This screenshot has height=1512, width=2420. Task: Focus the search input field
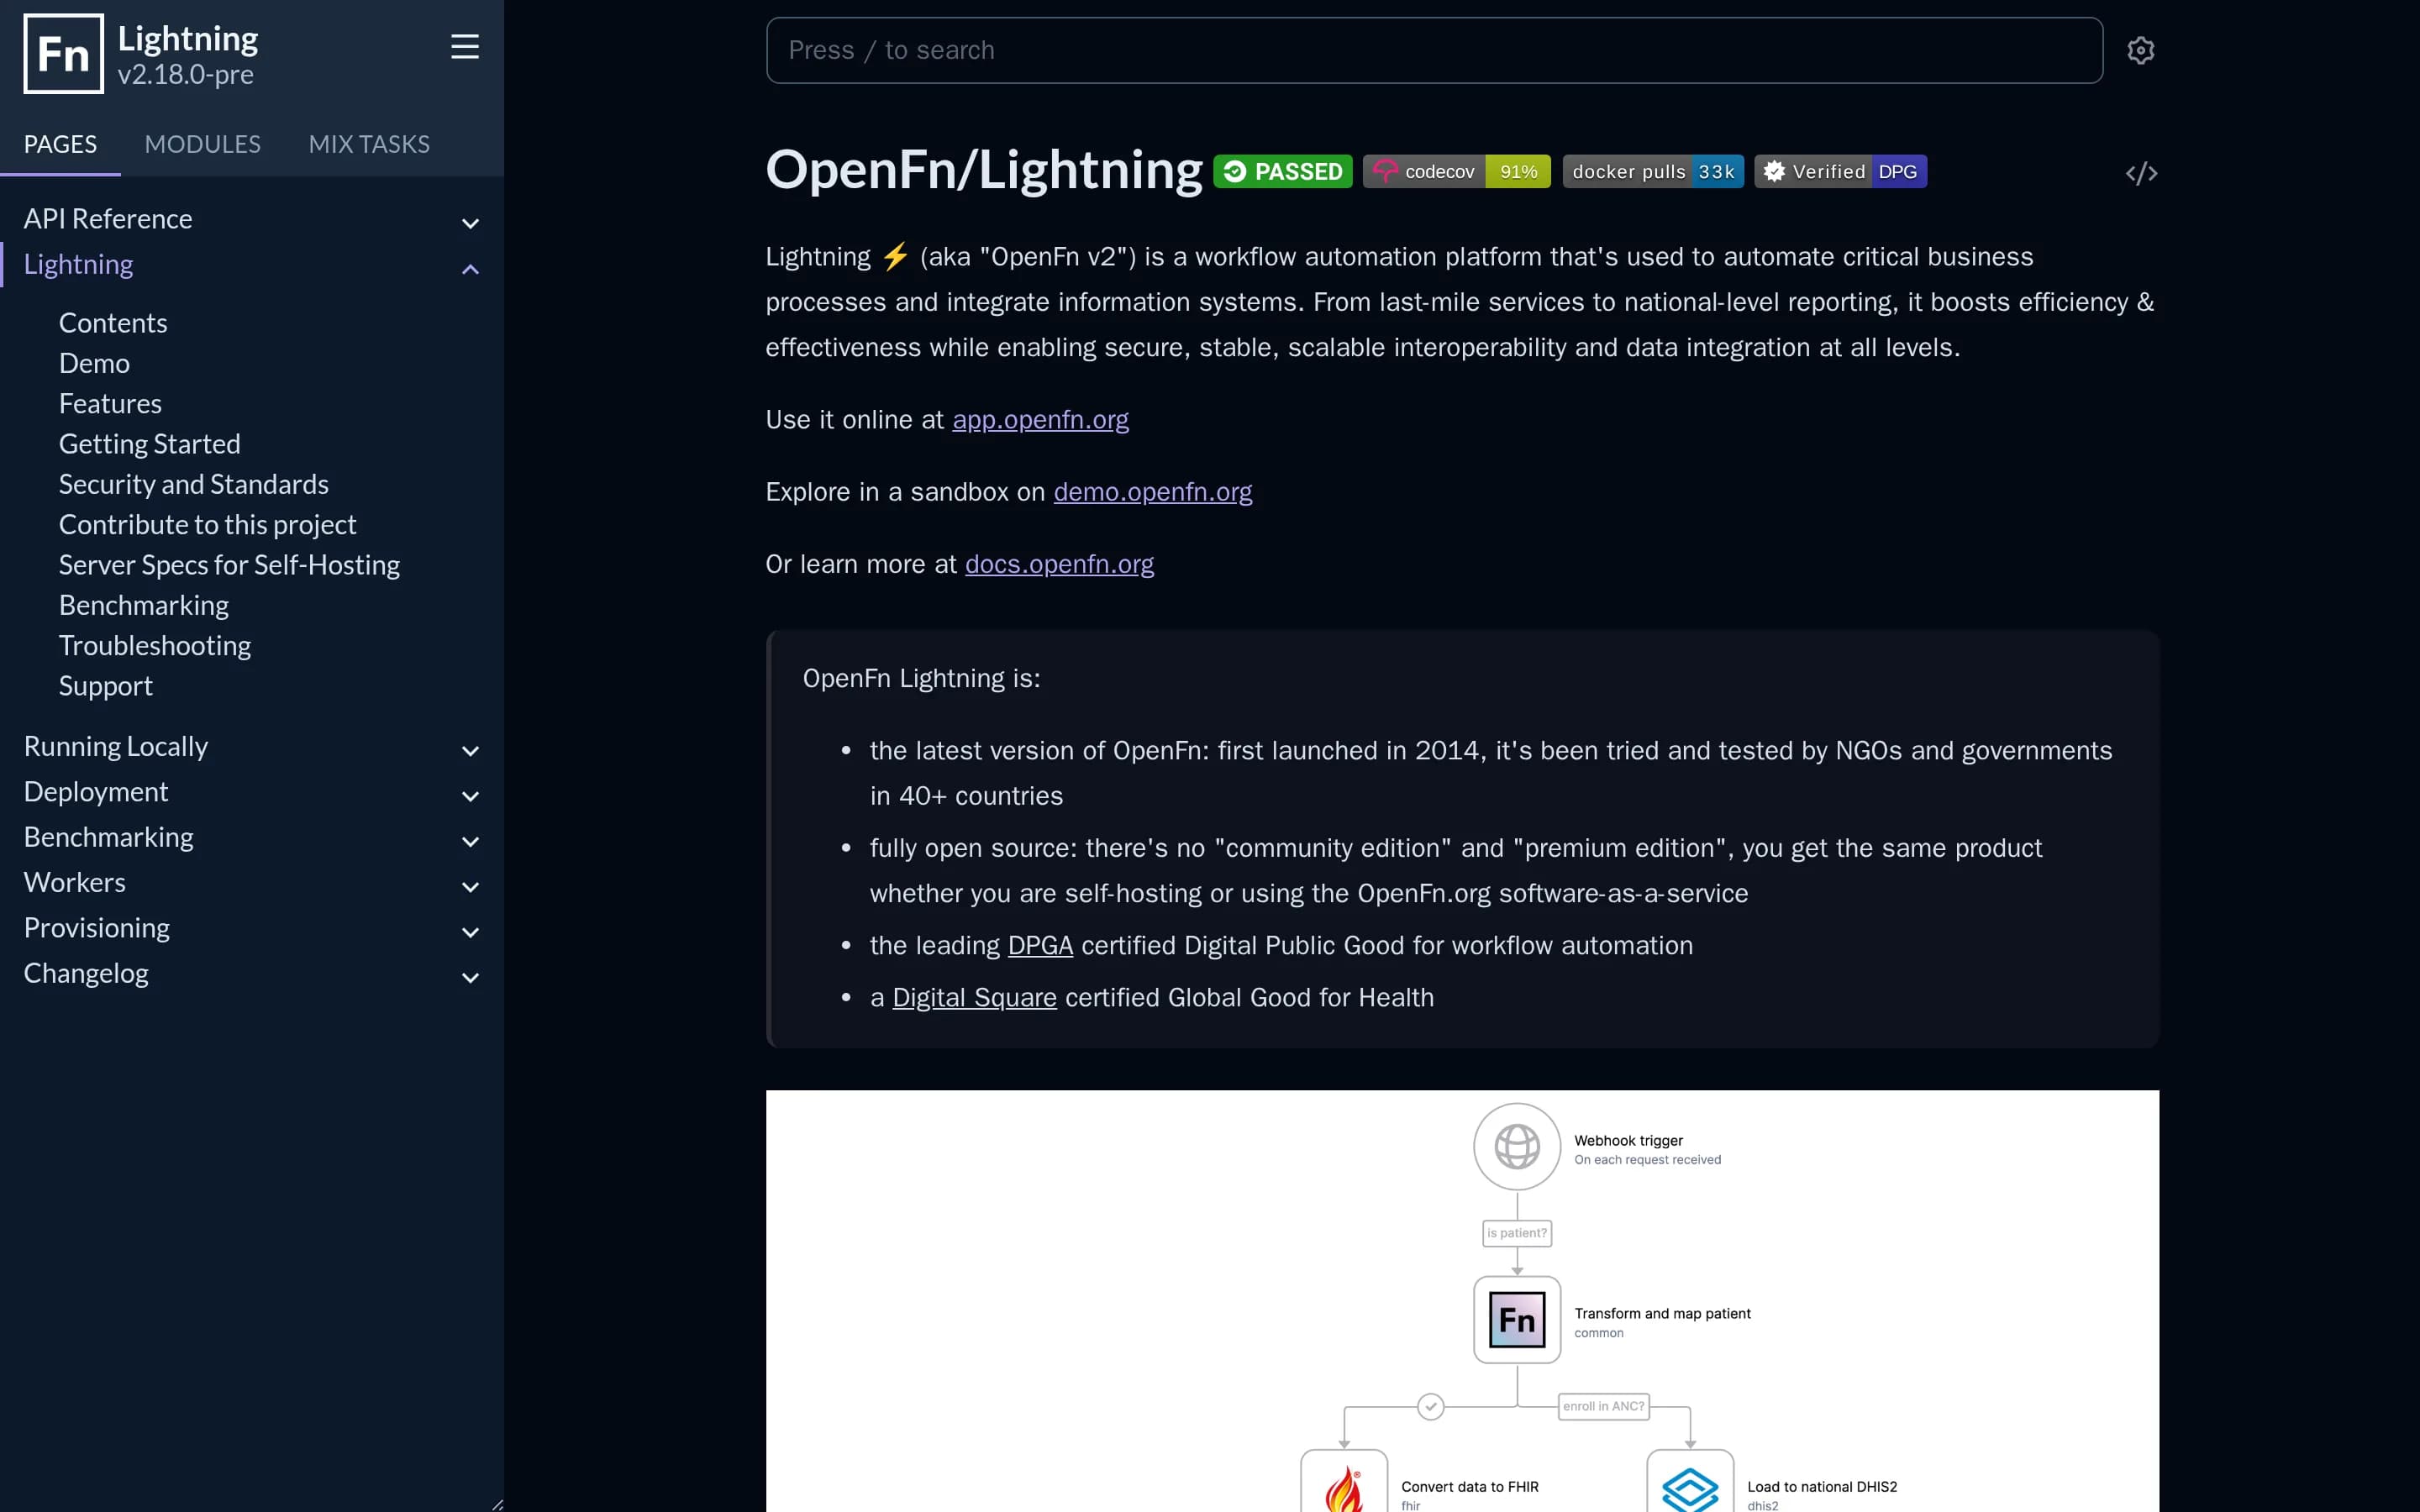[x=1434, y=50]
